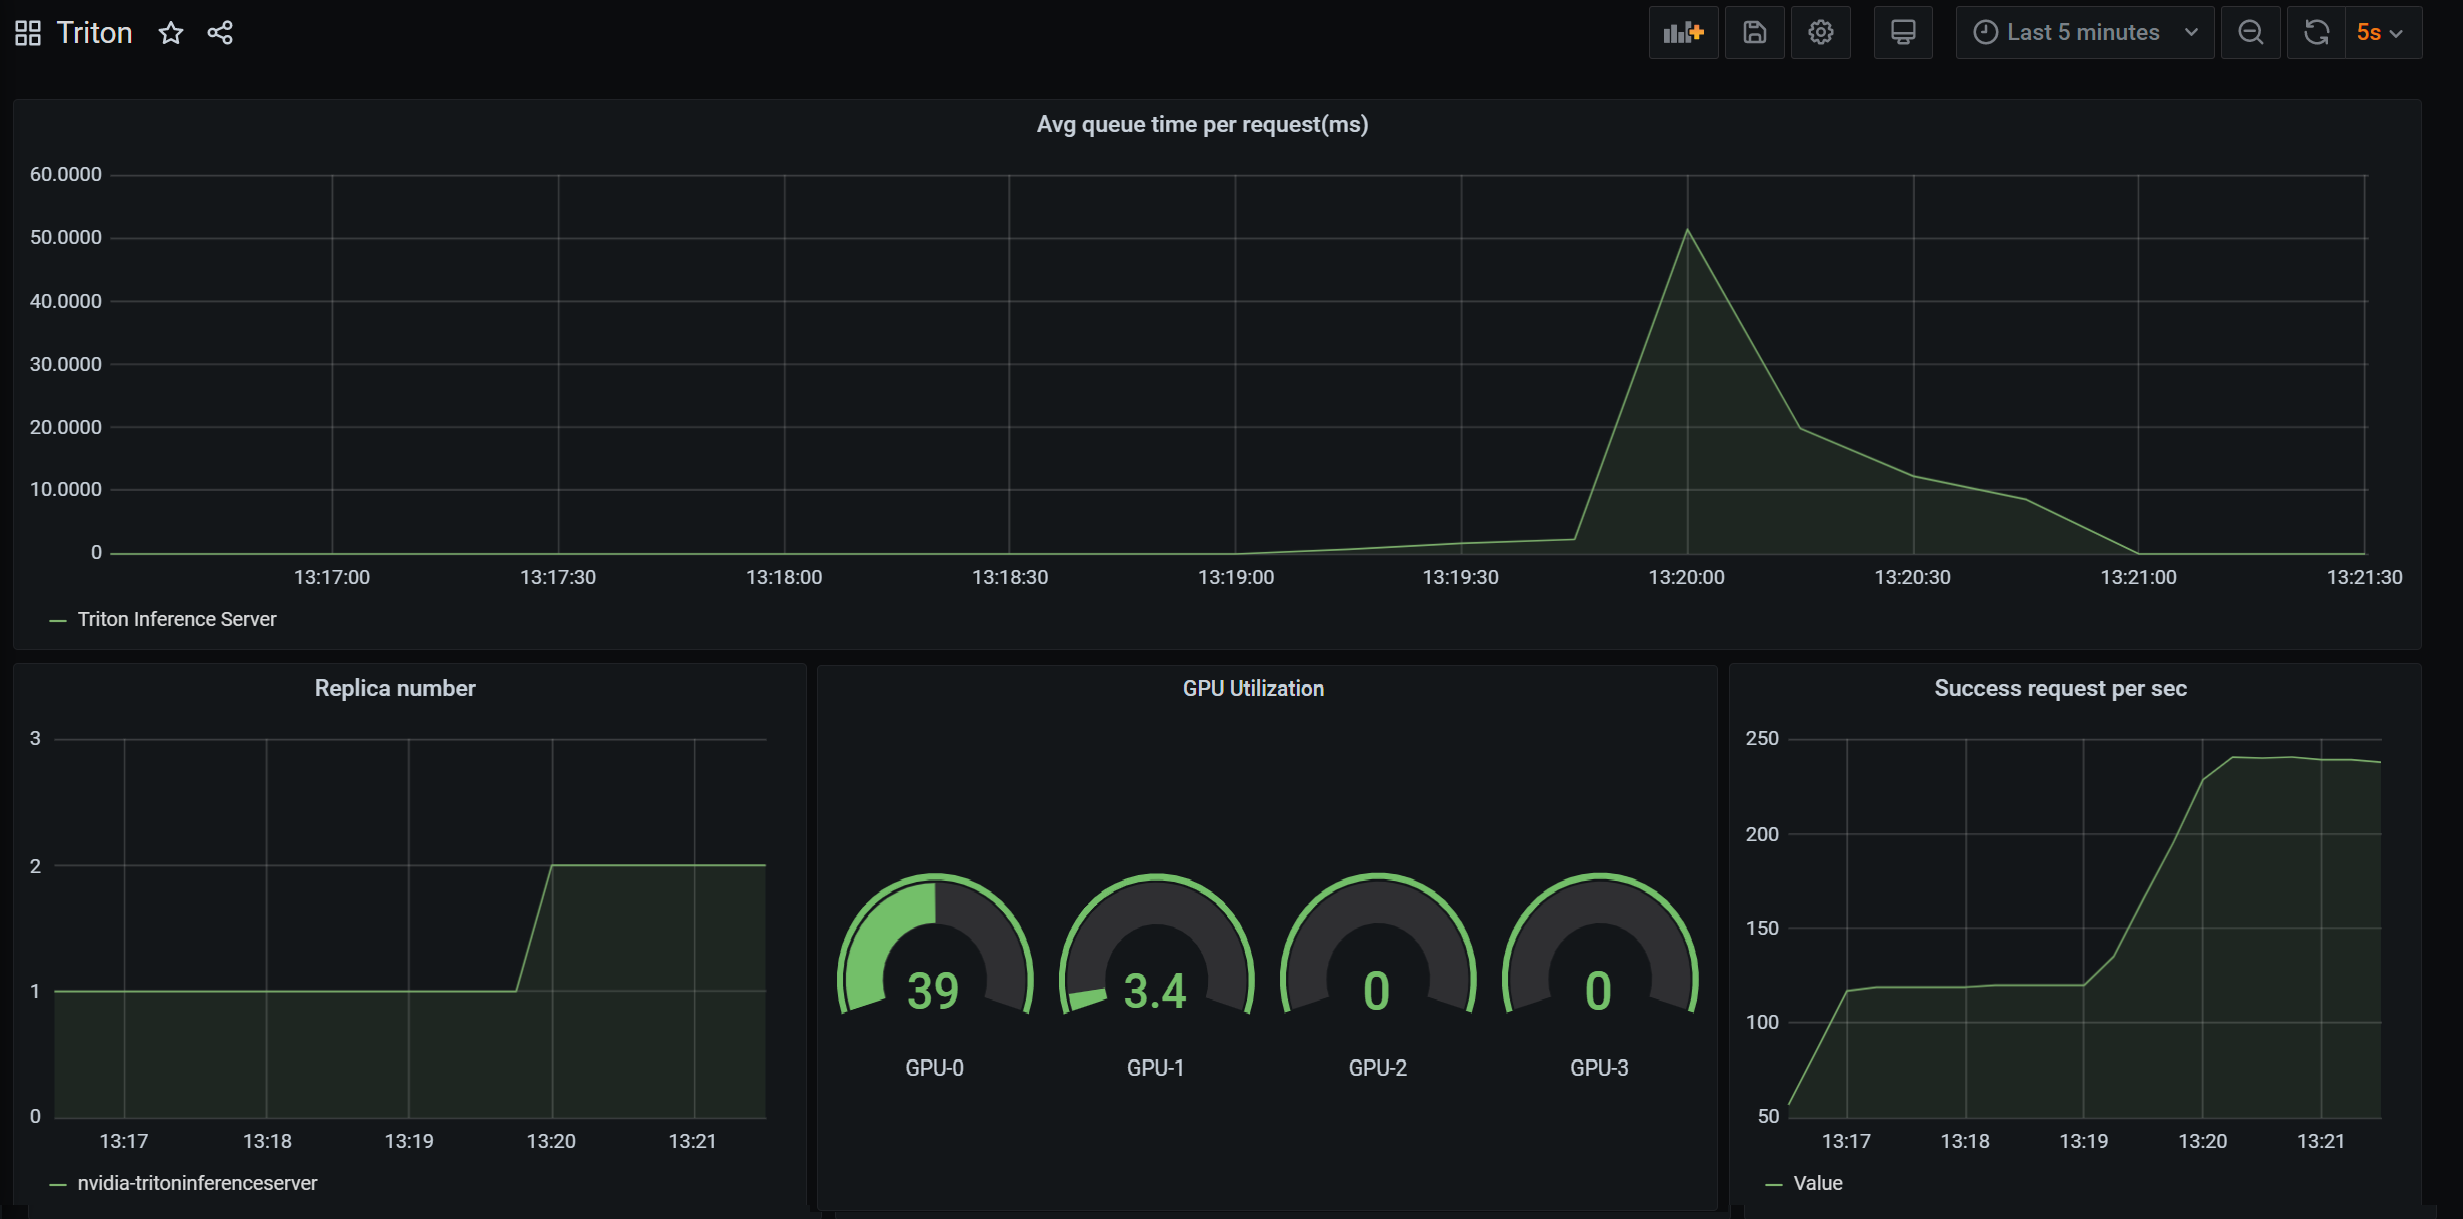Viewport: 2463px width, 1219px height.
Task: Star the Triton dashboard as favorite
Action: pos(171,33)
